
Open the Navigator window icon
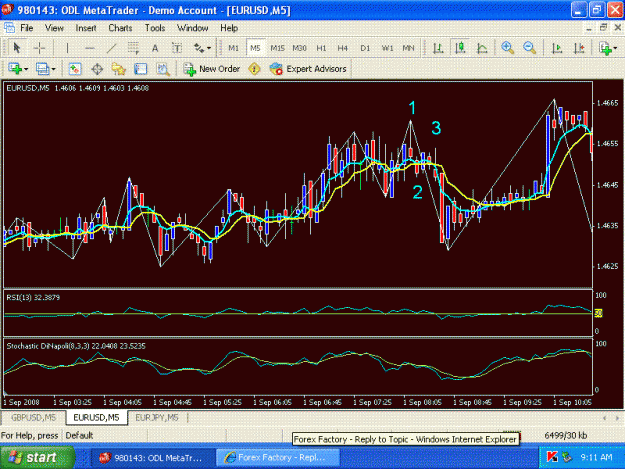click(118, 69)
